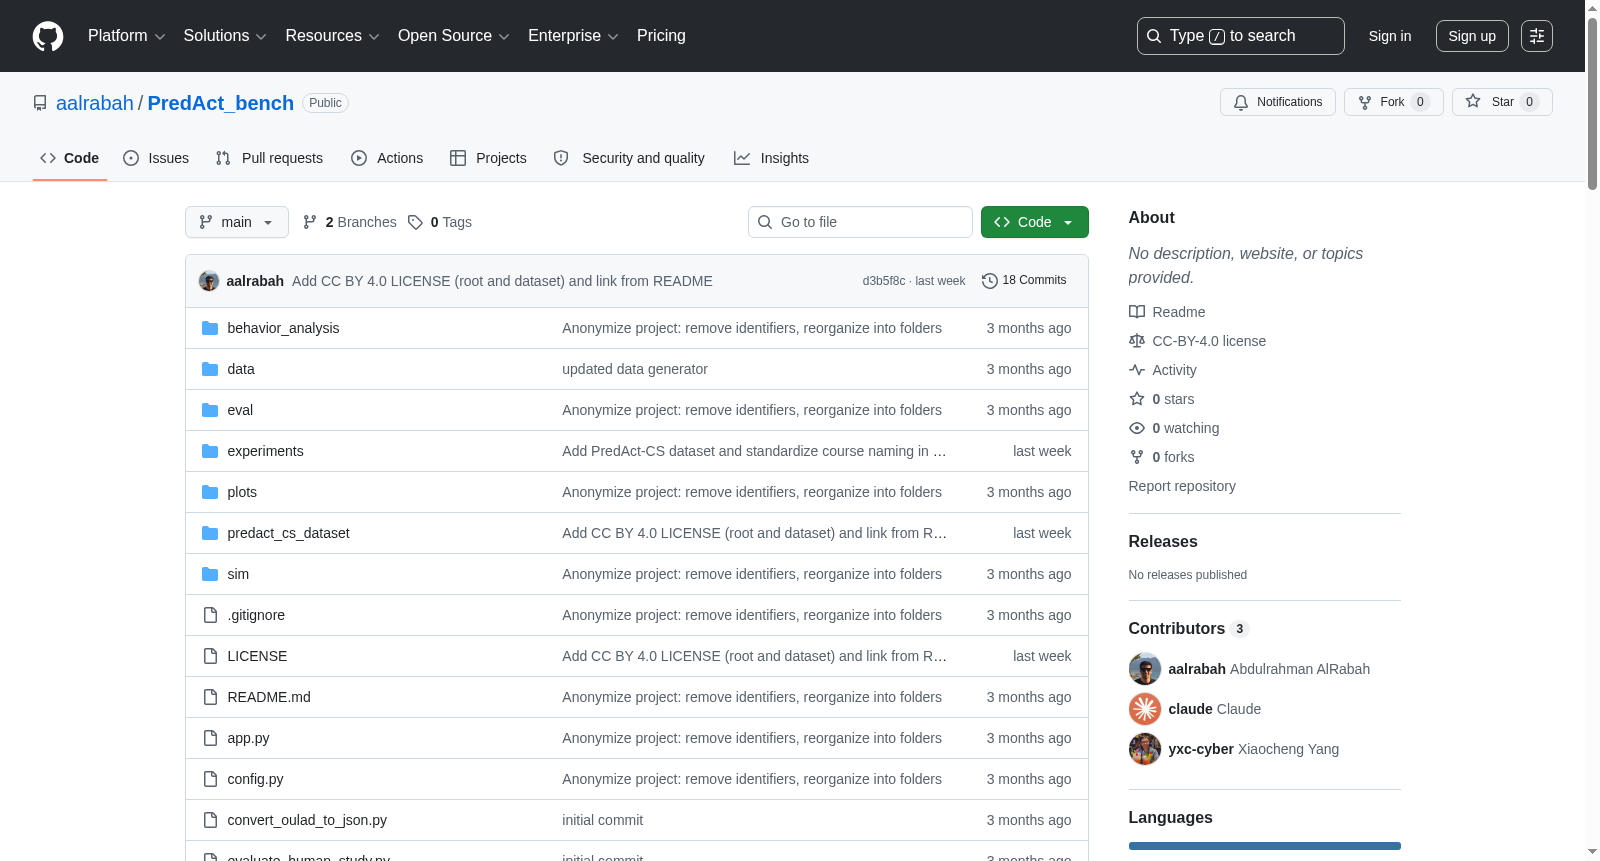Click the folder icon beside eval

point(210,410)
